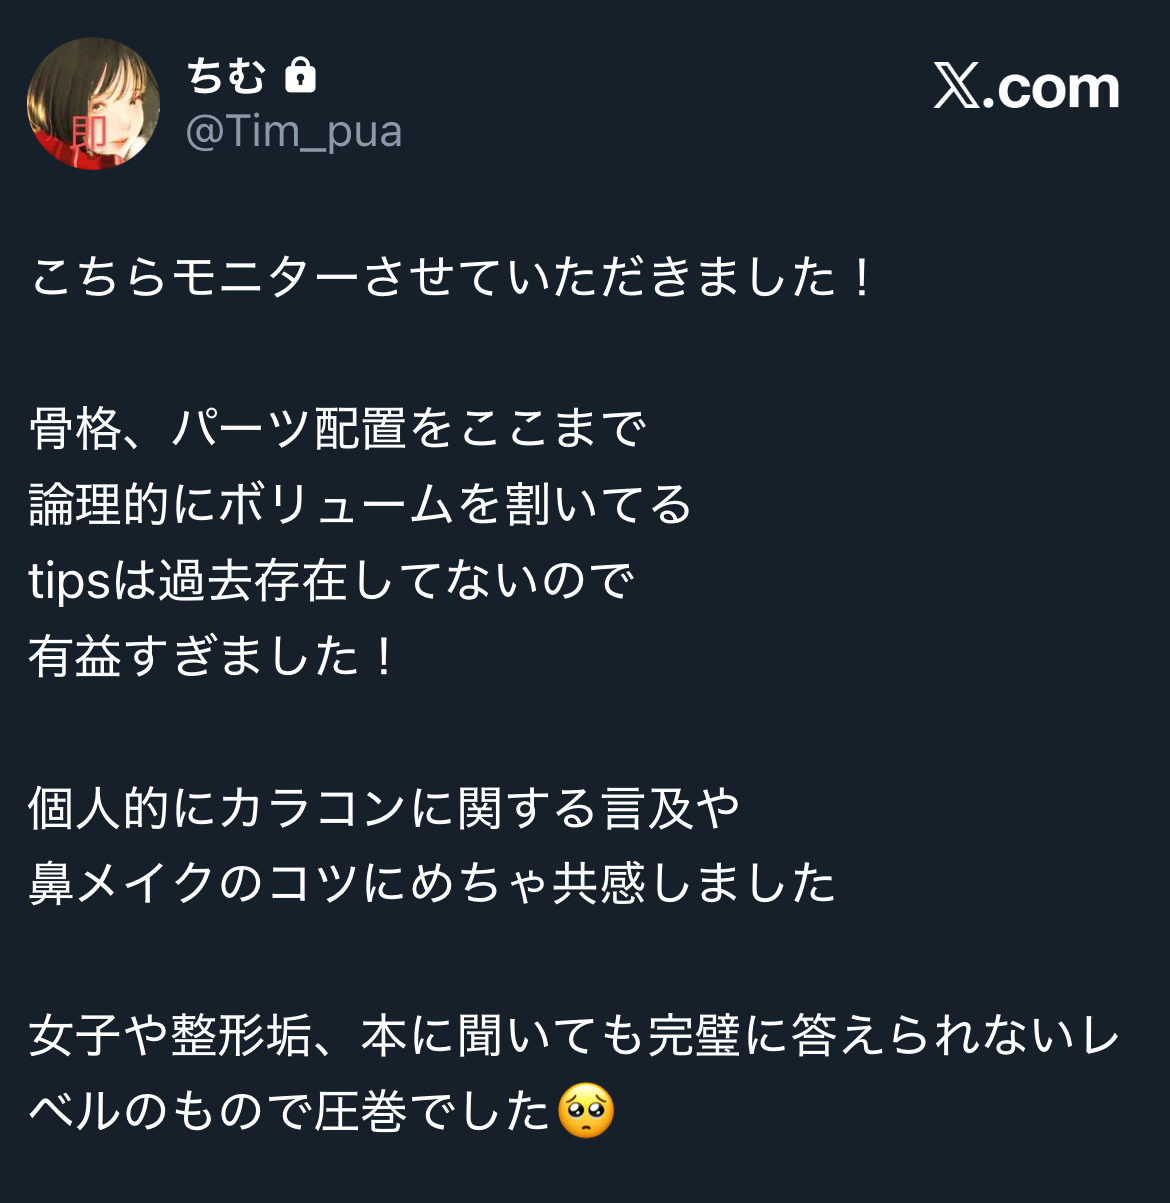This screenshot has width=1170, height=1203.
Task: Select the line 論理的にボリュームを割いてる
Action: click(360, 505)
